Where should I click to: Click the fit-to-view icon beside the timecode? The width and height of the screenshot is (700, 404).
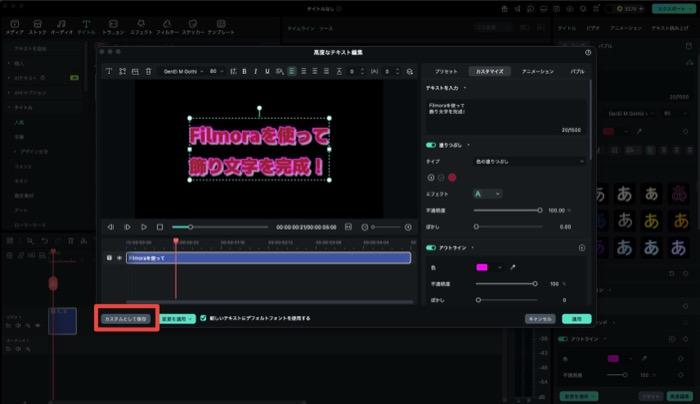(x=348, y=227)
